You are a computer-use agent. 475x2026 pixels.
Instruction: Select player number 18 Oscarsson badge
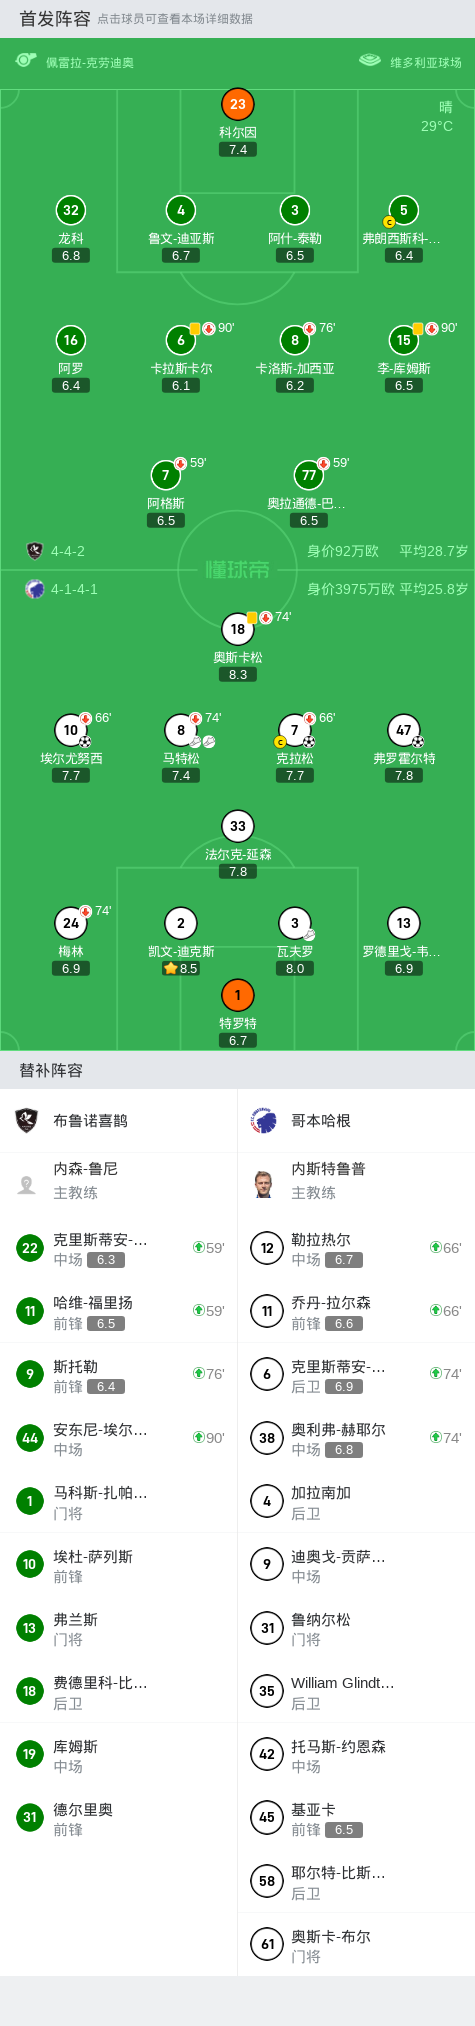[238, 629]
